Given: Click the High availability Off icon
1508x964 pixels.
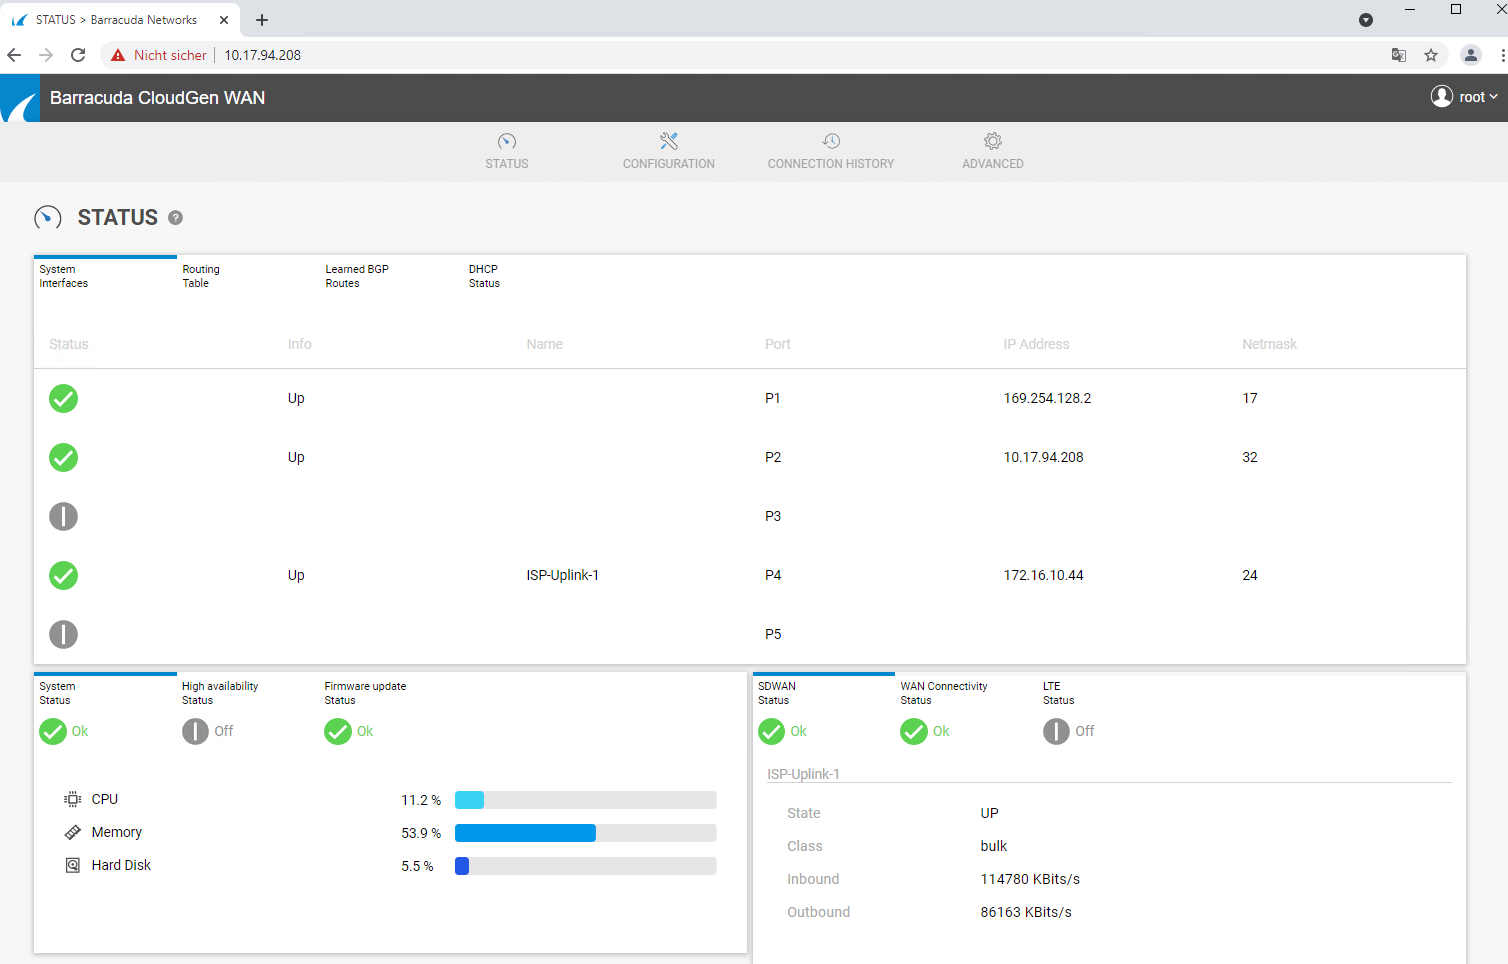Looking at the screenshot, I should (195, 732).
